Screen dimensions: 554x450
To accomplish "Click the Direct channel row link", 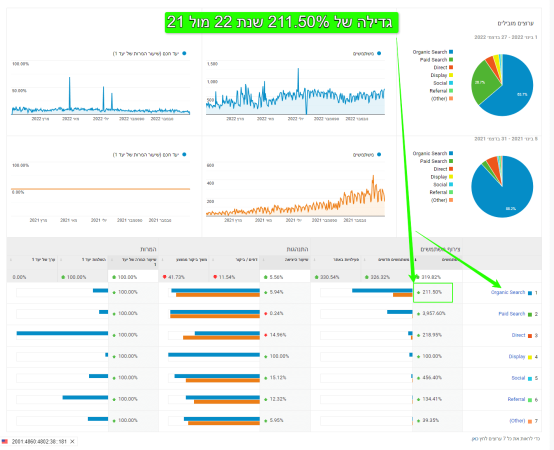I will (518, 335).
